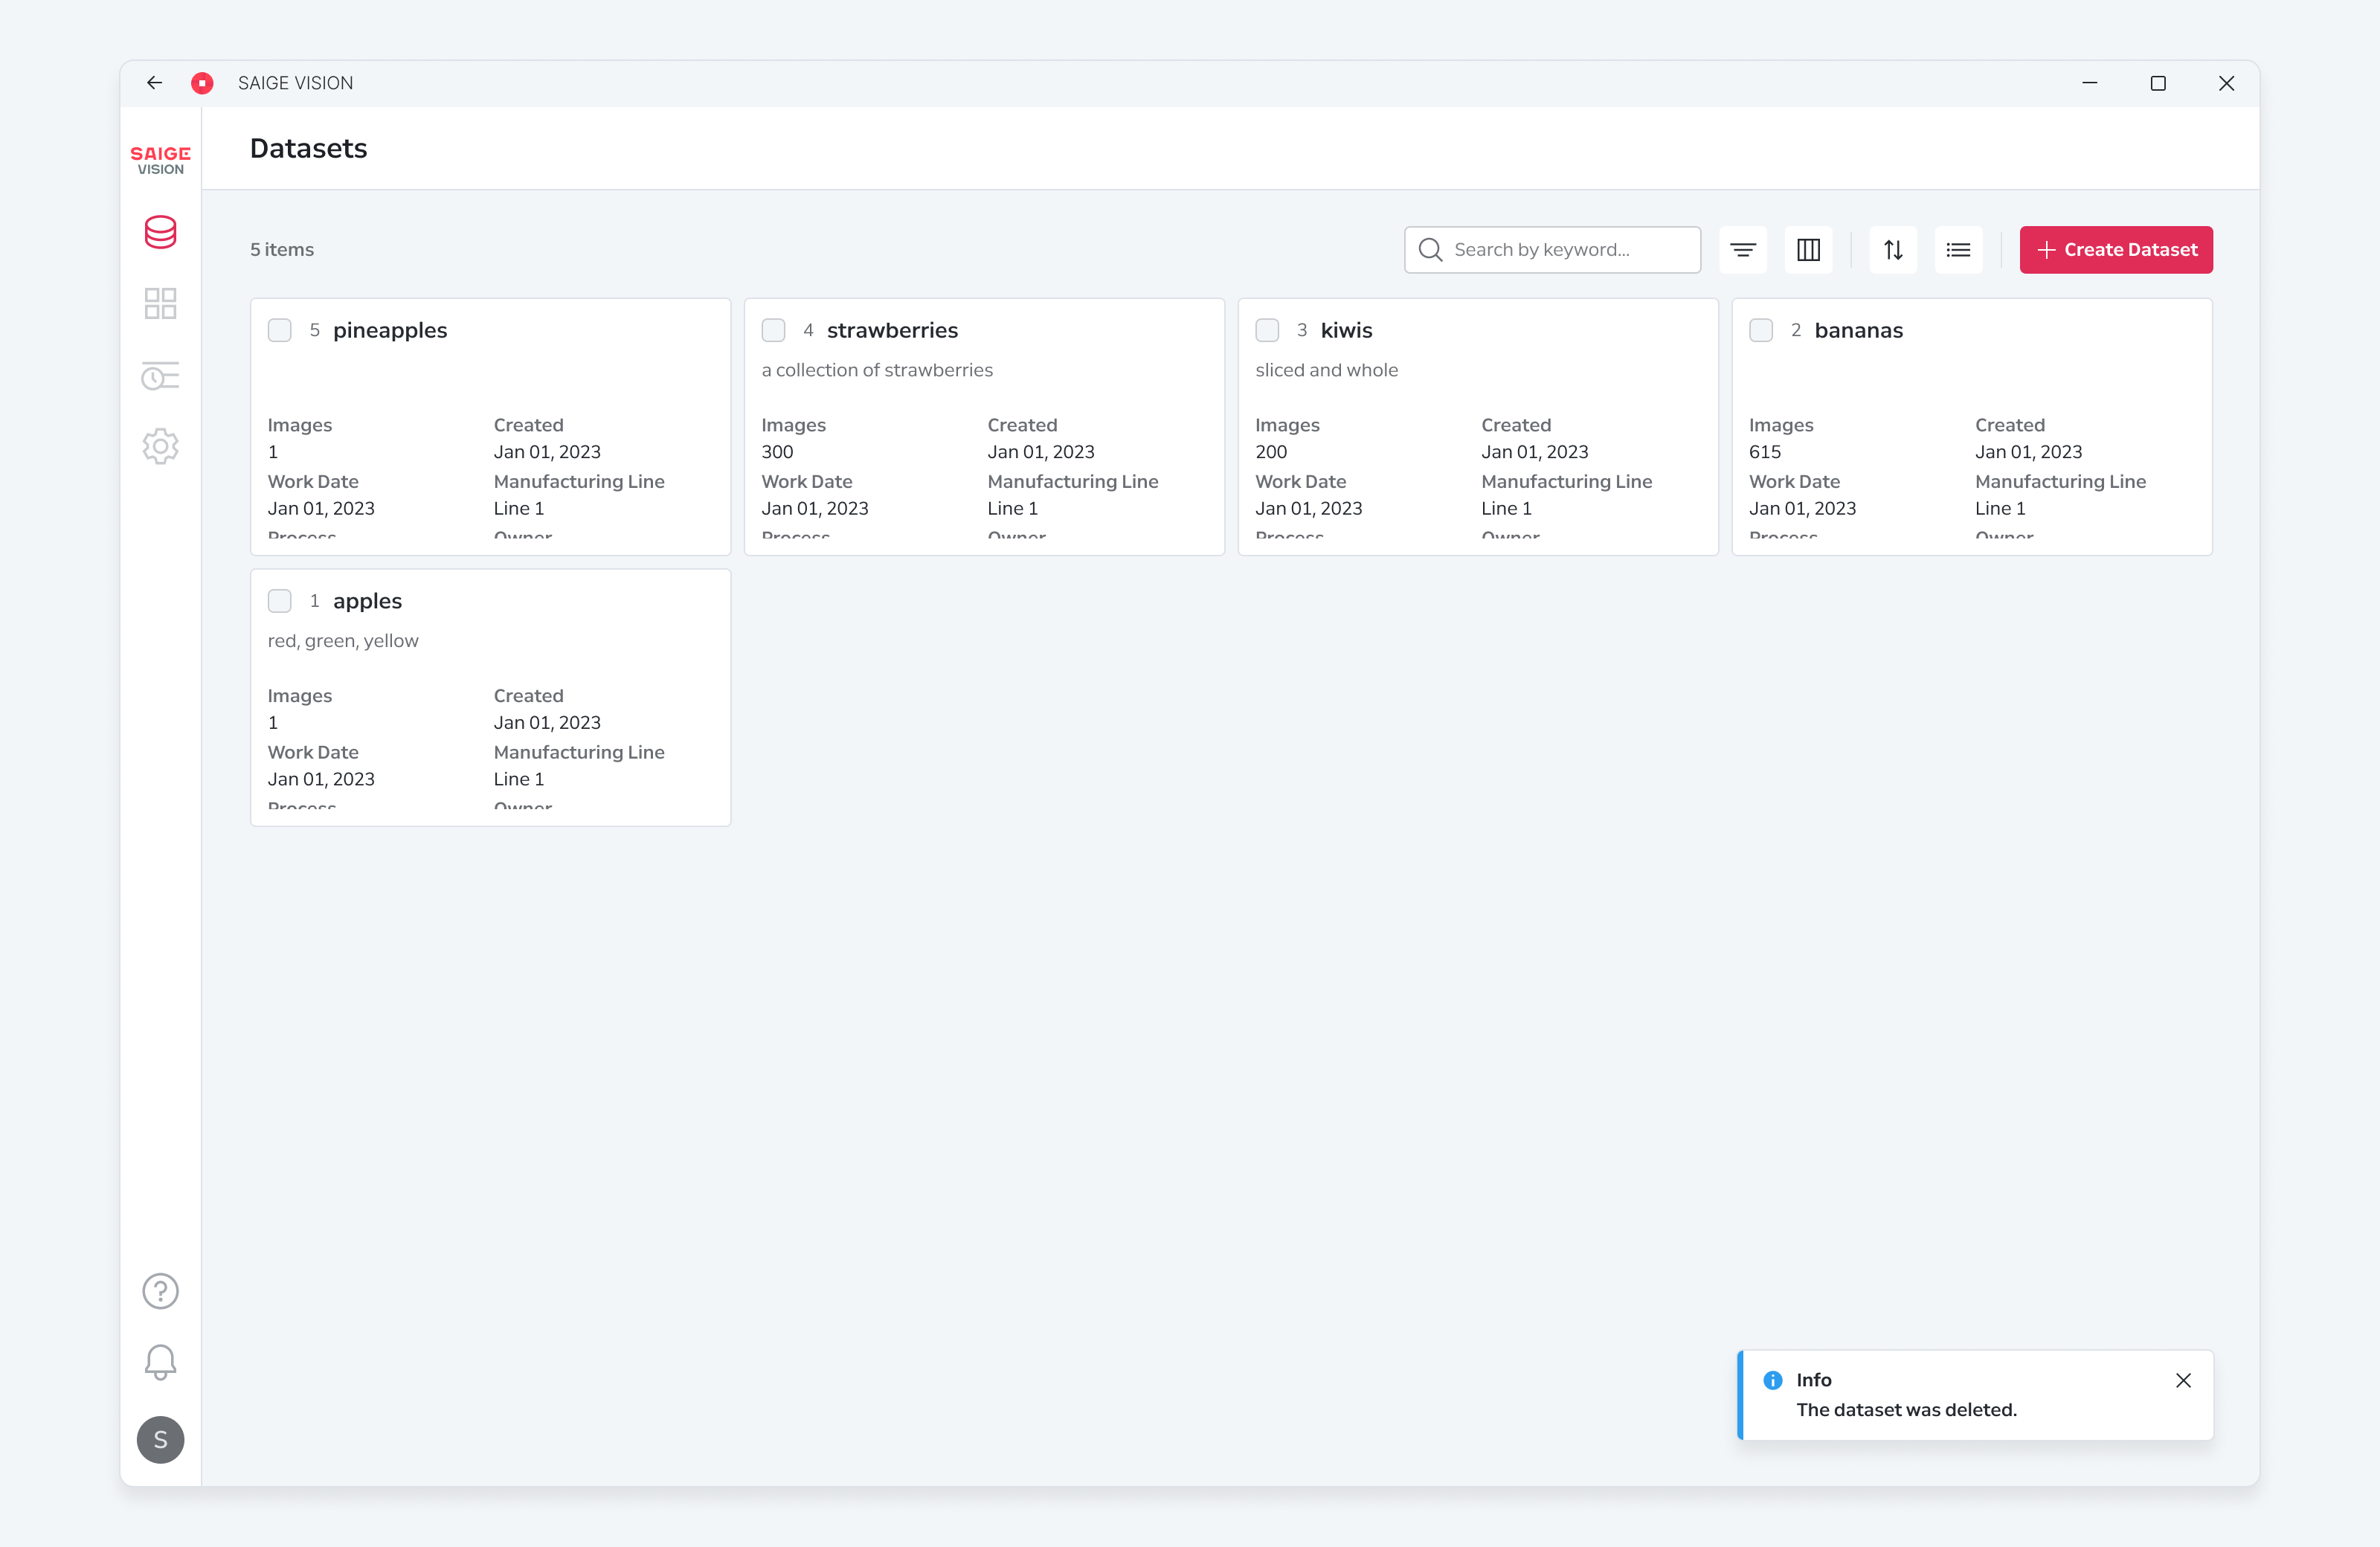Click the Create Dataset button
Screen dimensions: 2380x1547
(x=2116, y=250)
